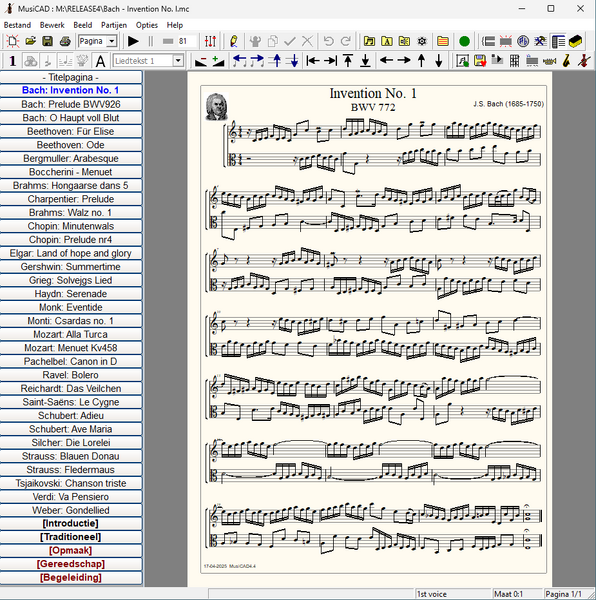Open the guitar fretboard grid icon
The image size is (596, 600).
point(515,60)
